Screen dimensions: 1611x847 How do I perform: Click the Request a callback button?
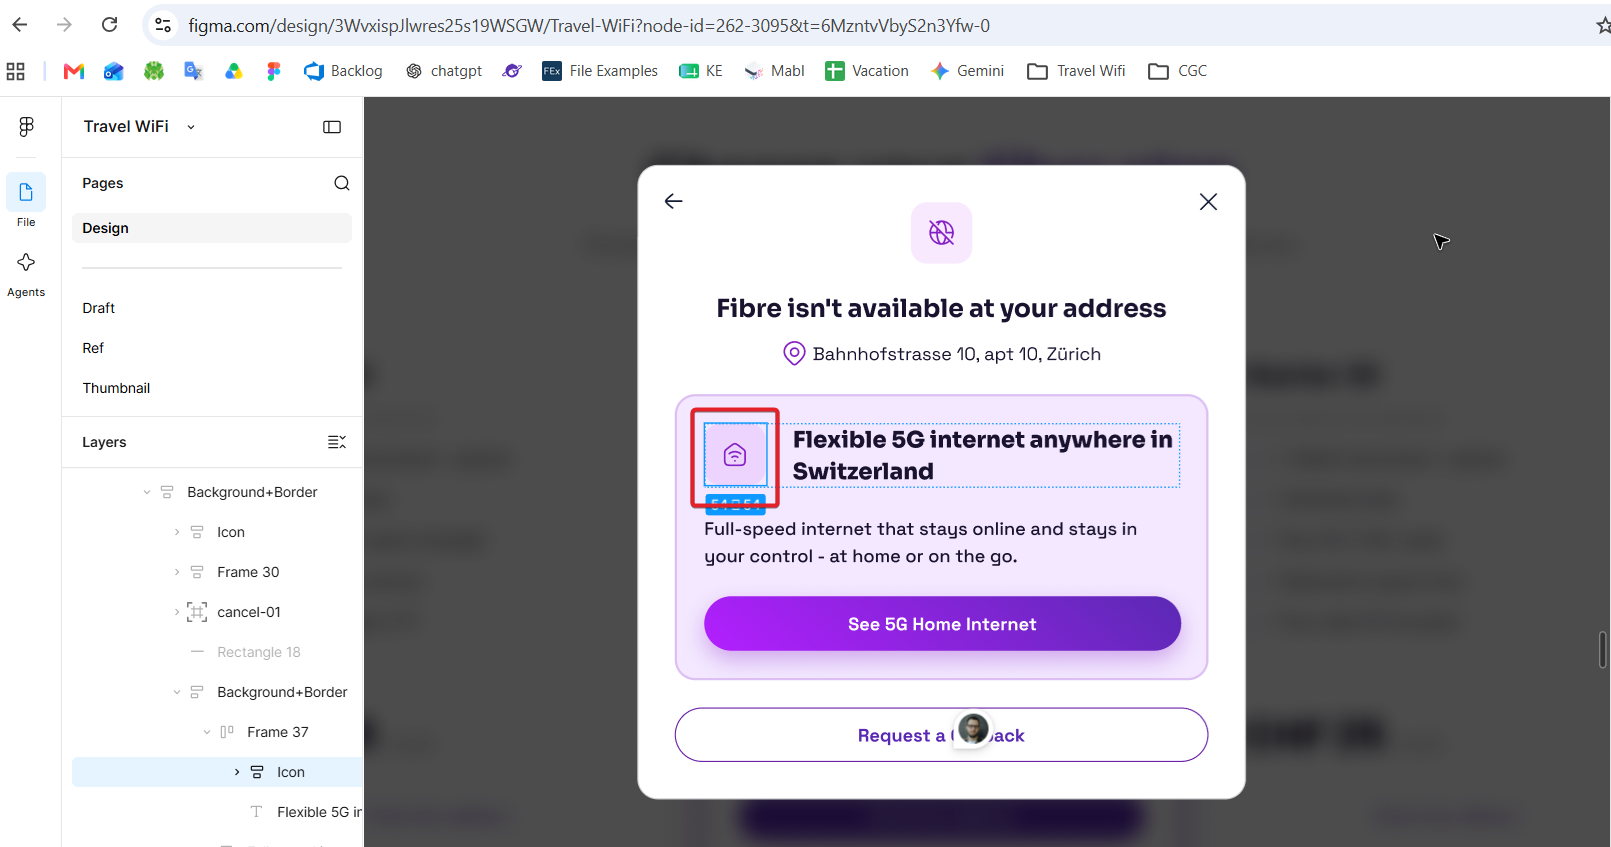coord(941,735)
